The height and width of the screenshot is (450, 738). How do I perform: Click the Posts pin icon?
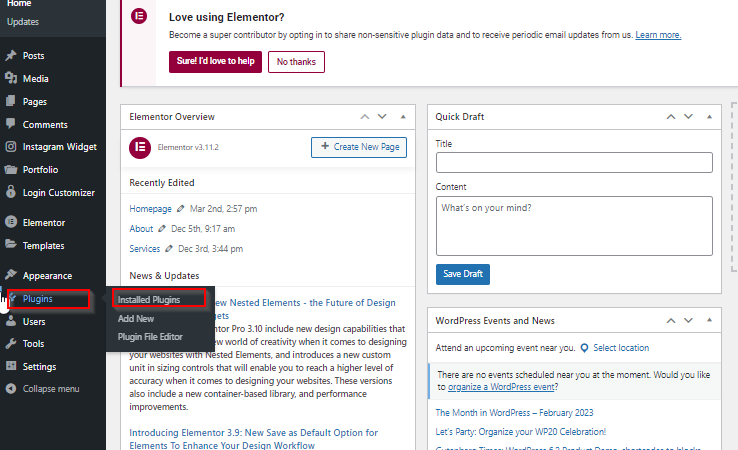[x=11, y=56]
